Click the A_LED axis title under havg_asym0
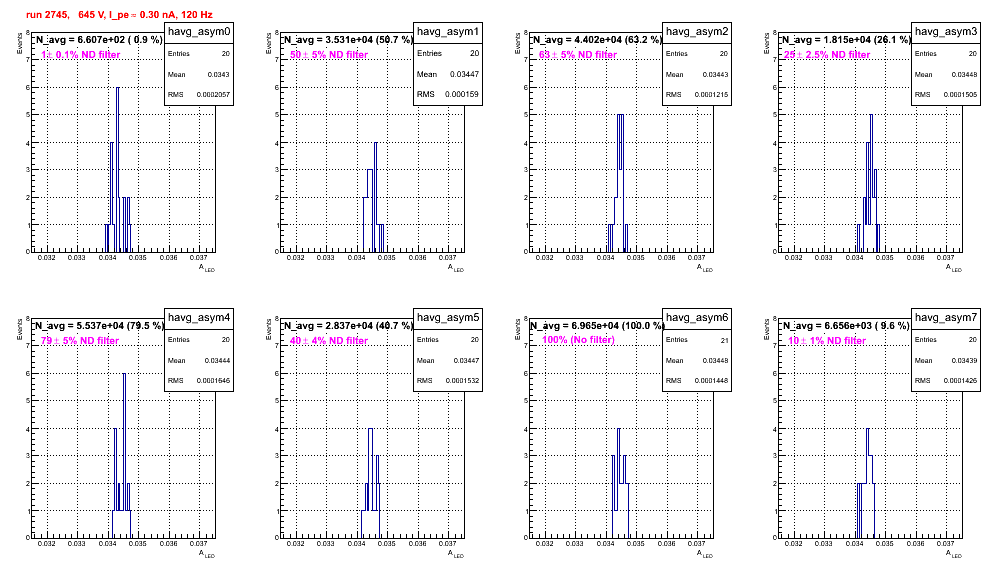 207,269
